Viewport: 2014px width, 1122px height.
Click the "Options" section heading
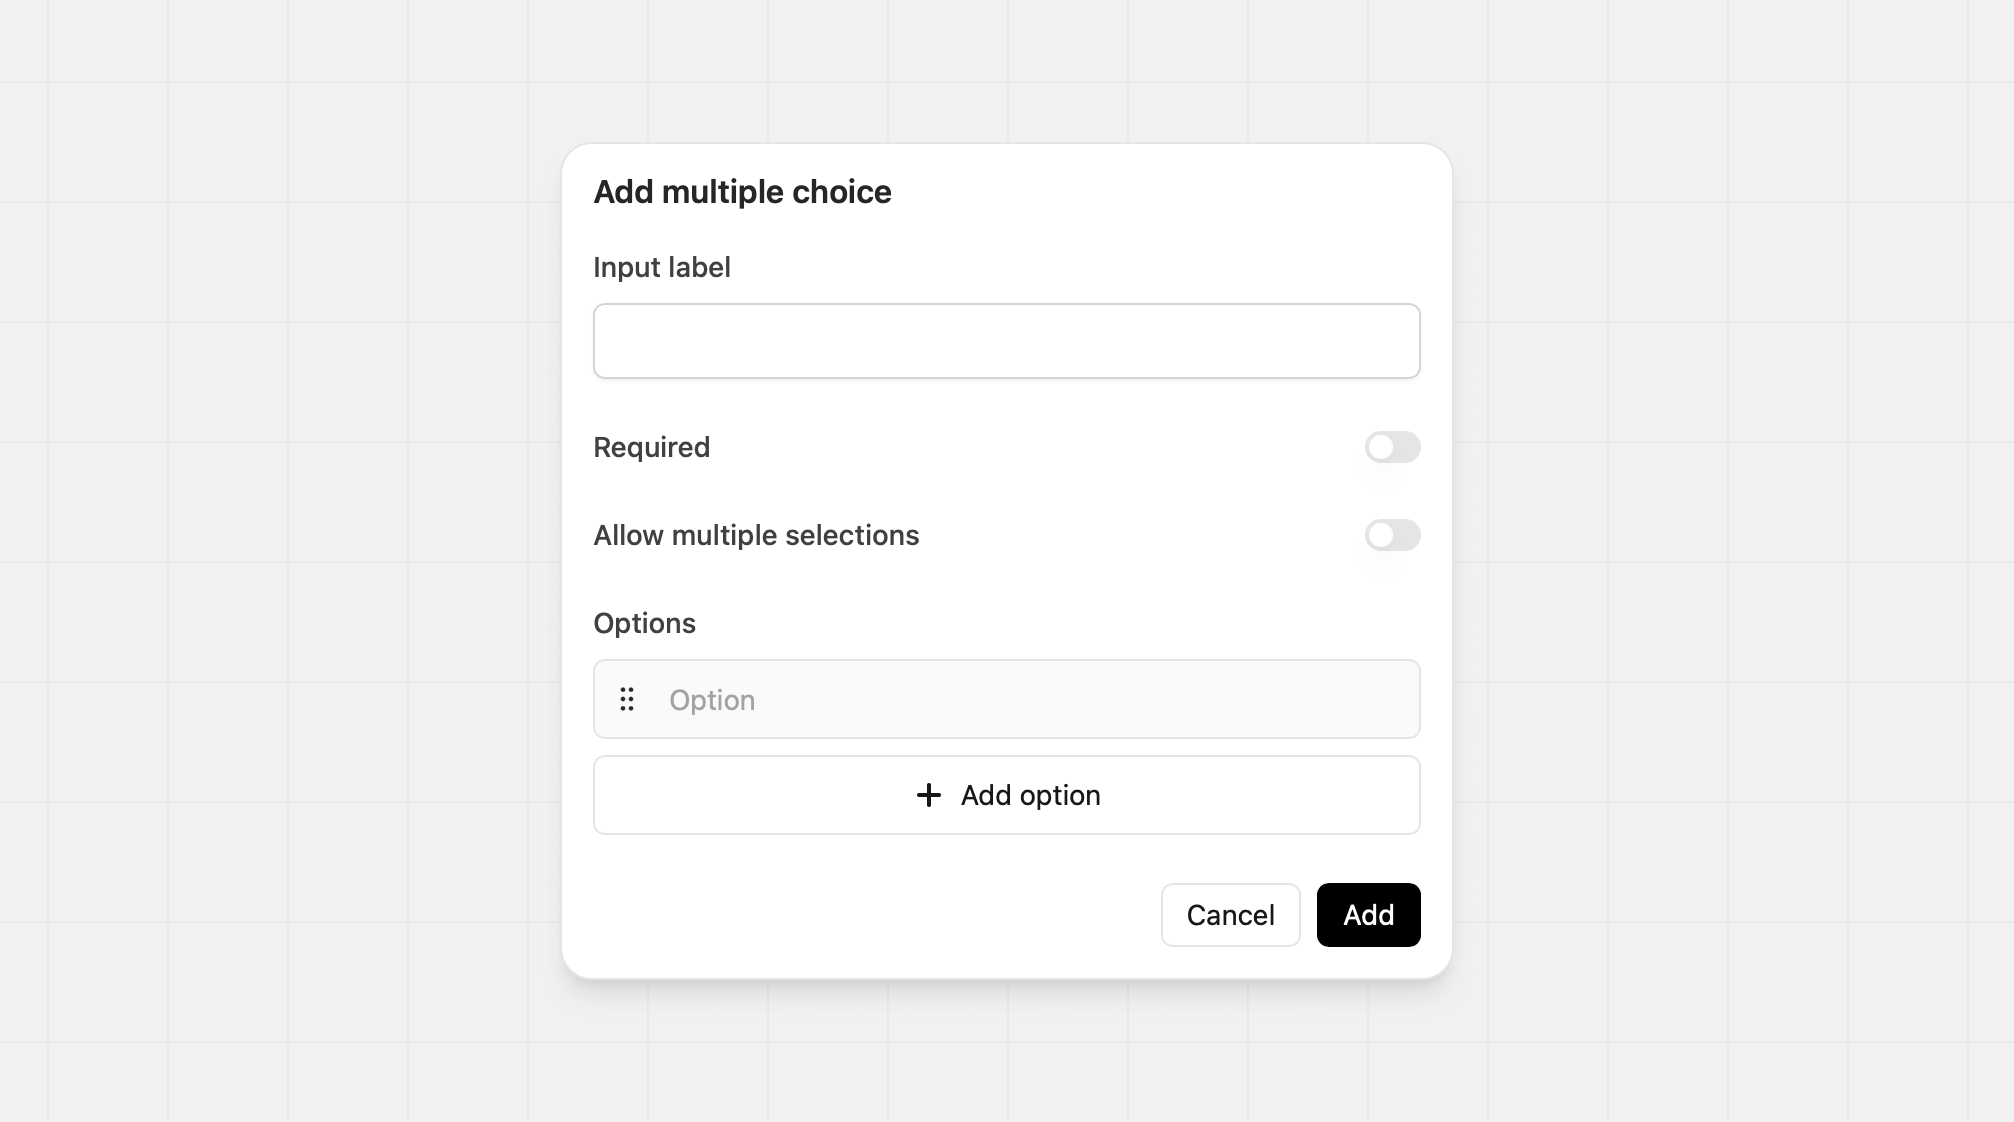644,623
